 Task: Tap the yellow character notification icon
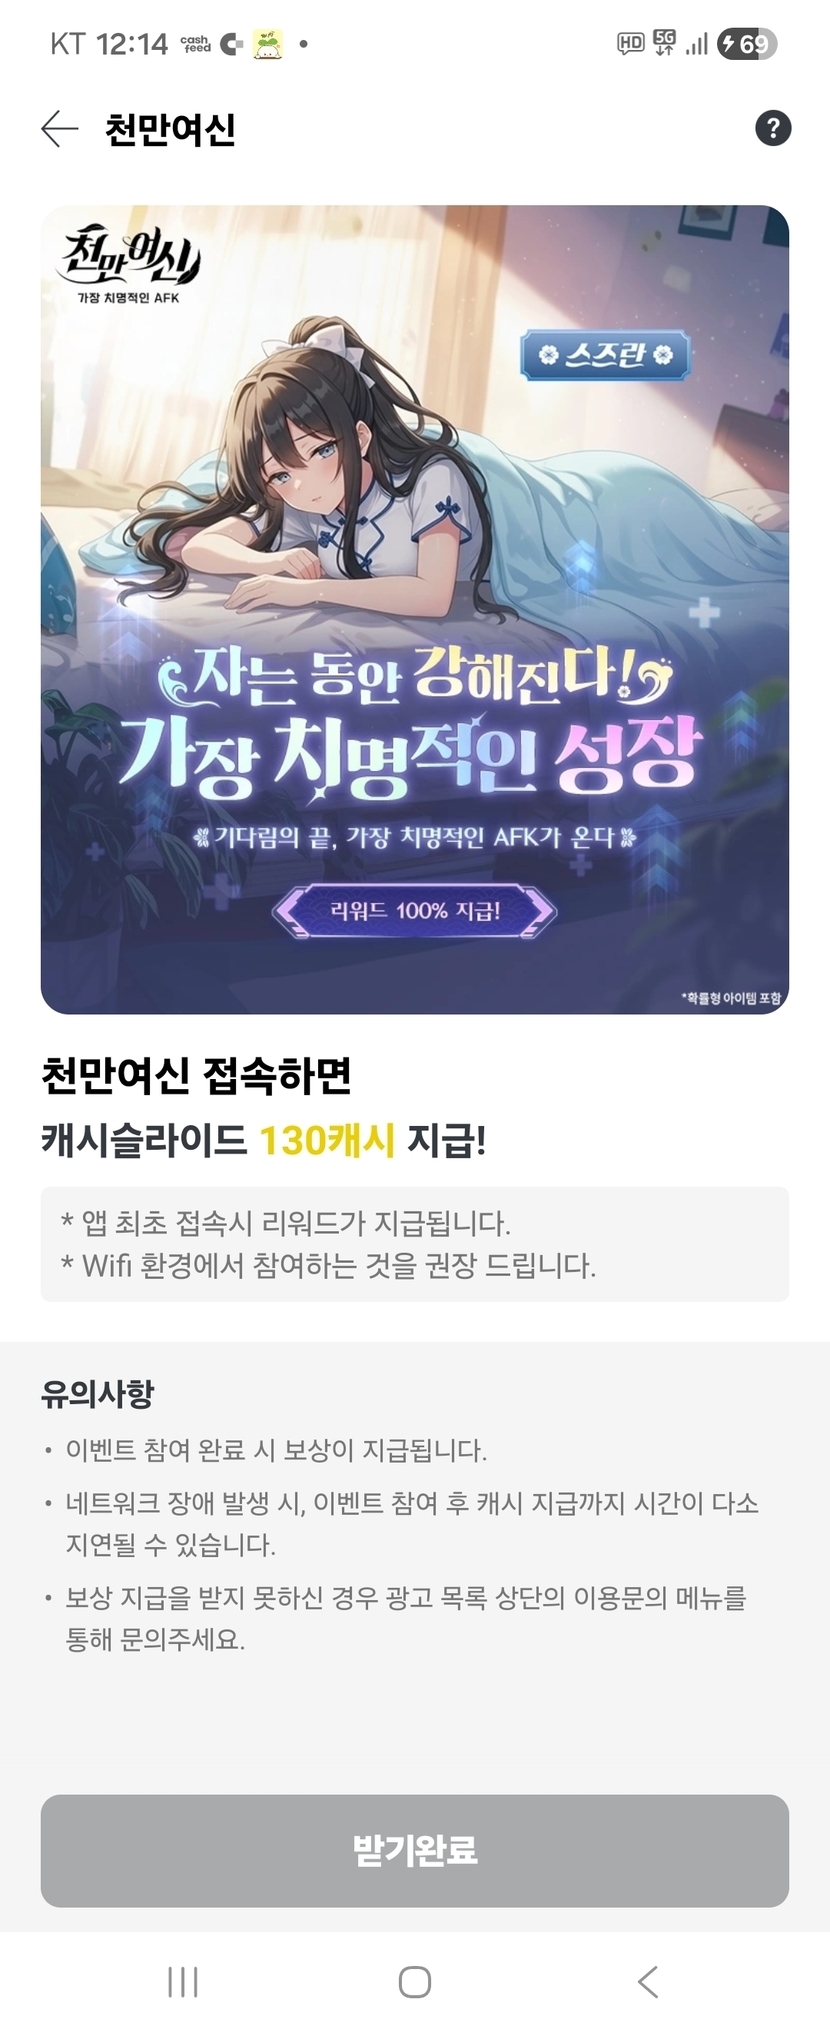coord(267,44)
